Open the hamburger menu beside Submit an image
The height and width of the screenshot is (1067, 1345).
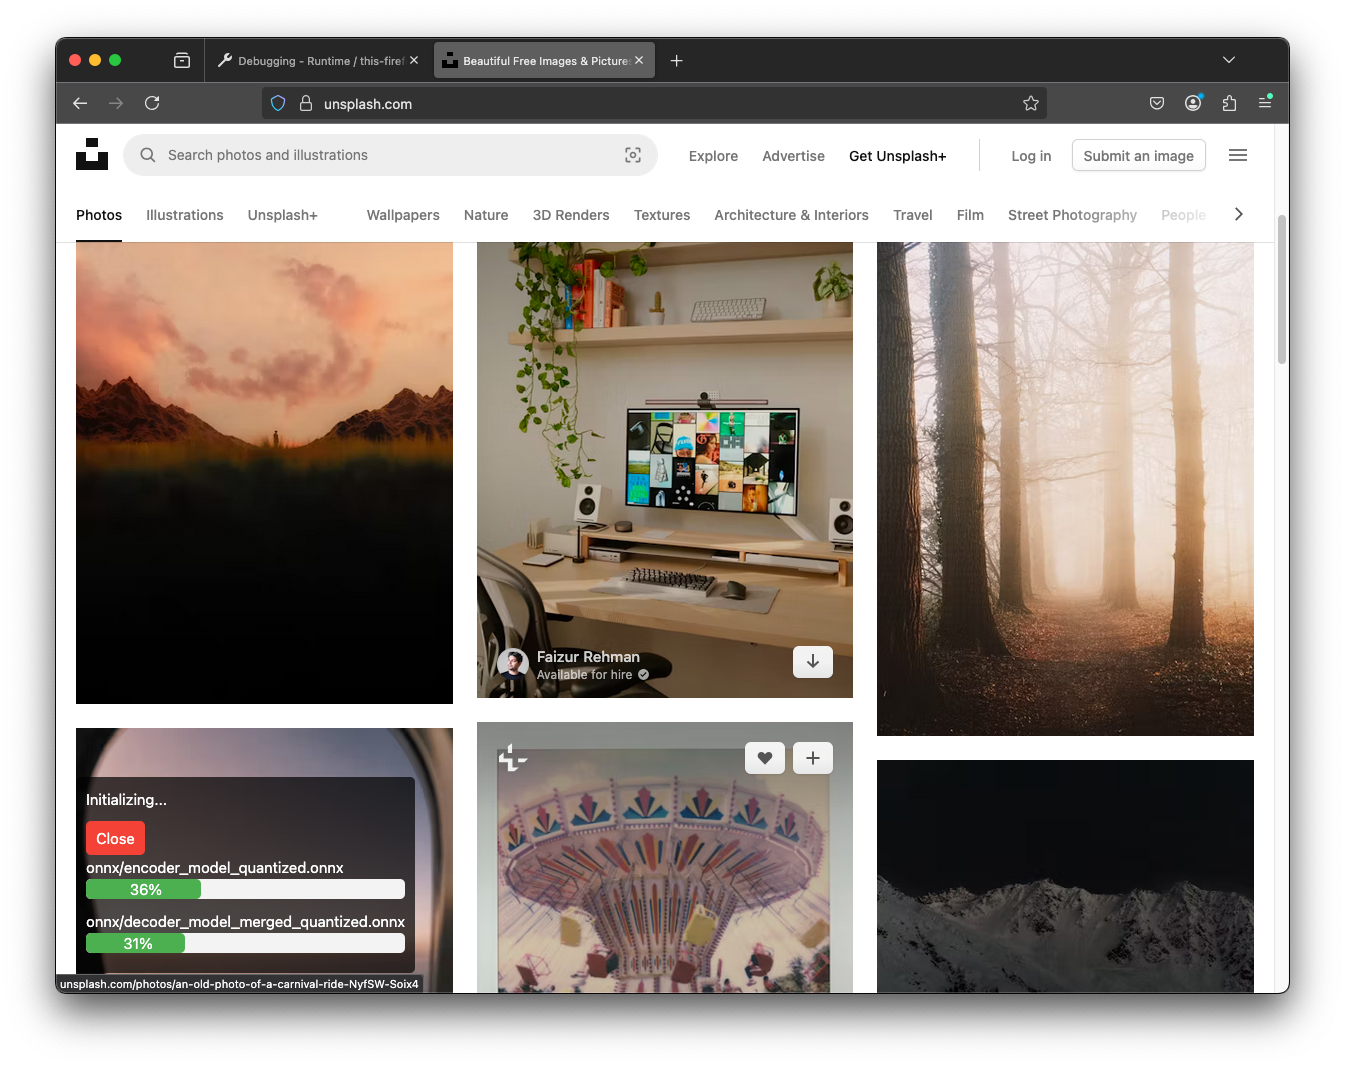coord(1238,155)
